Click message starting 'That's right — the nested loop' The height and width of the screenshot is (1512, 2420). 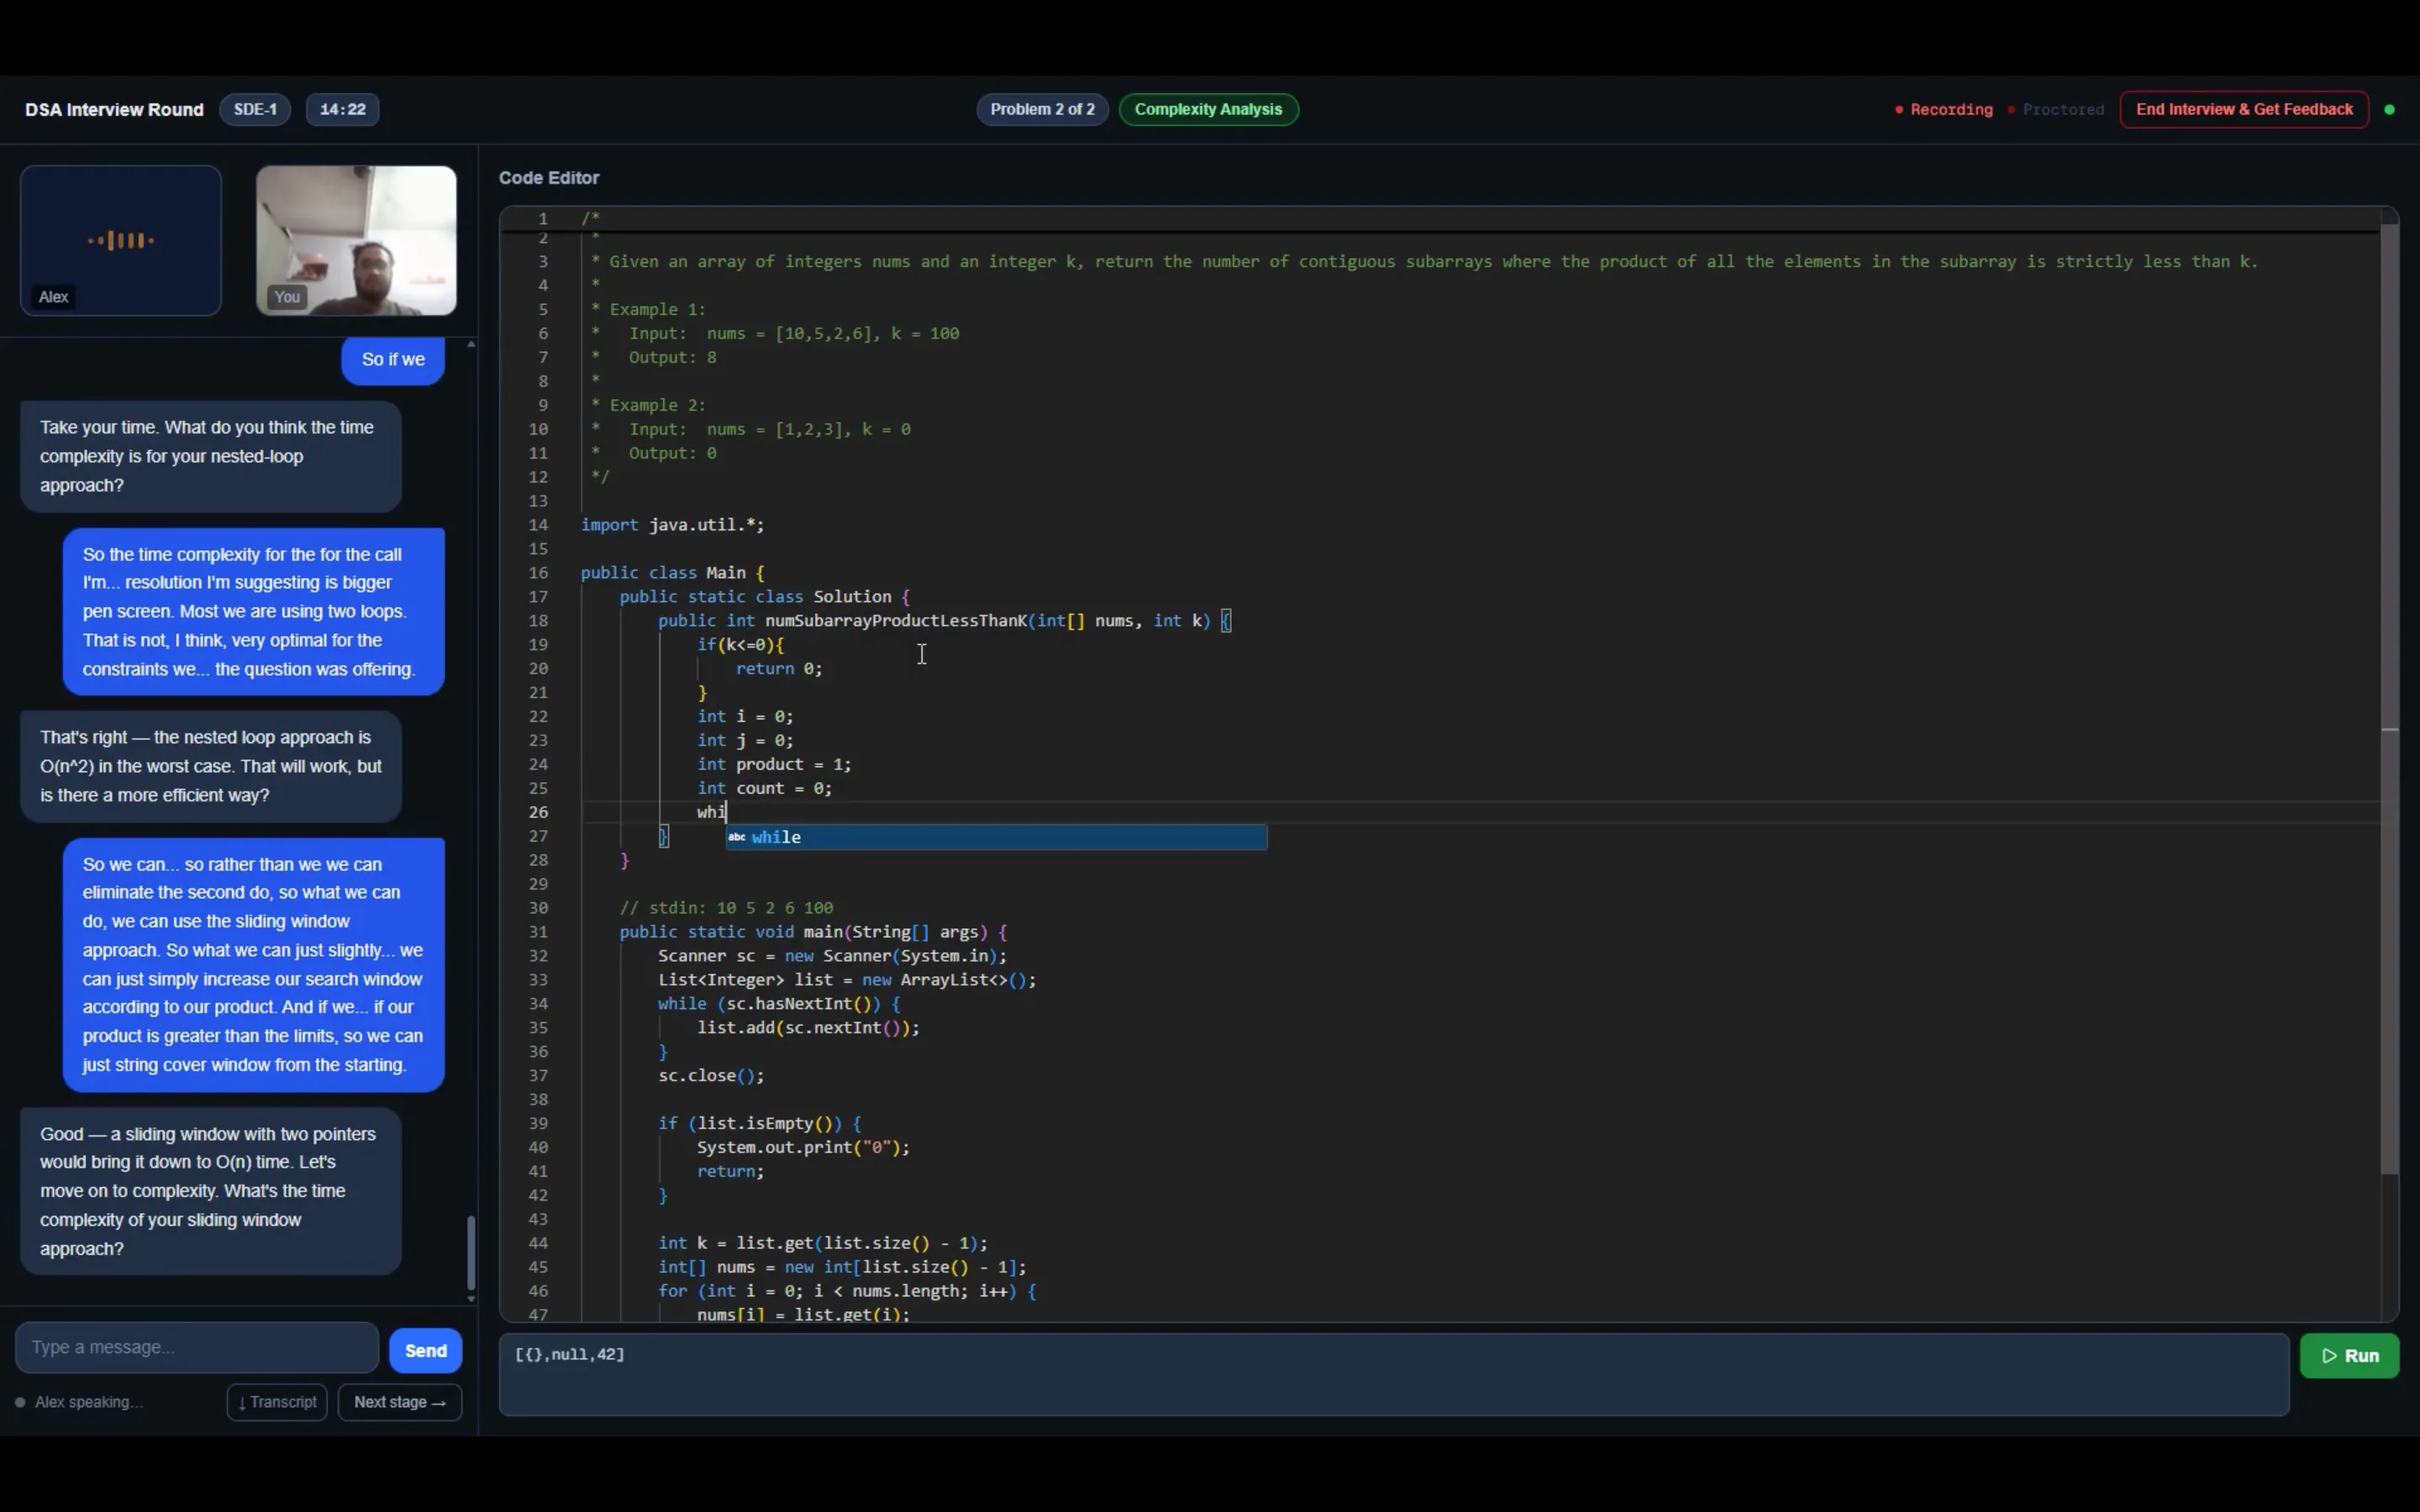click(x=211, y=766)
